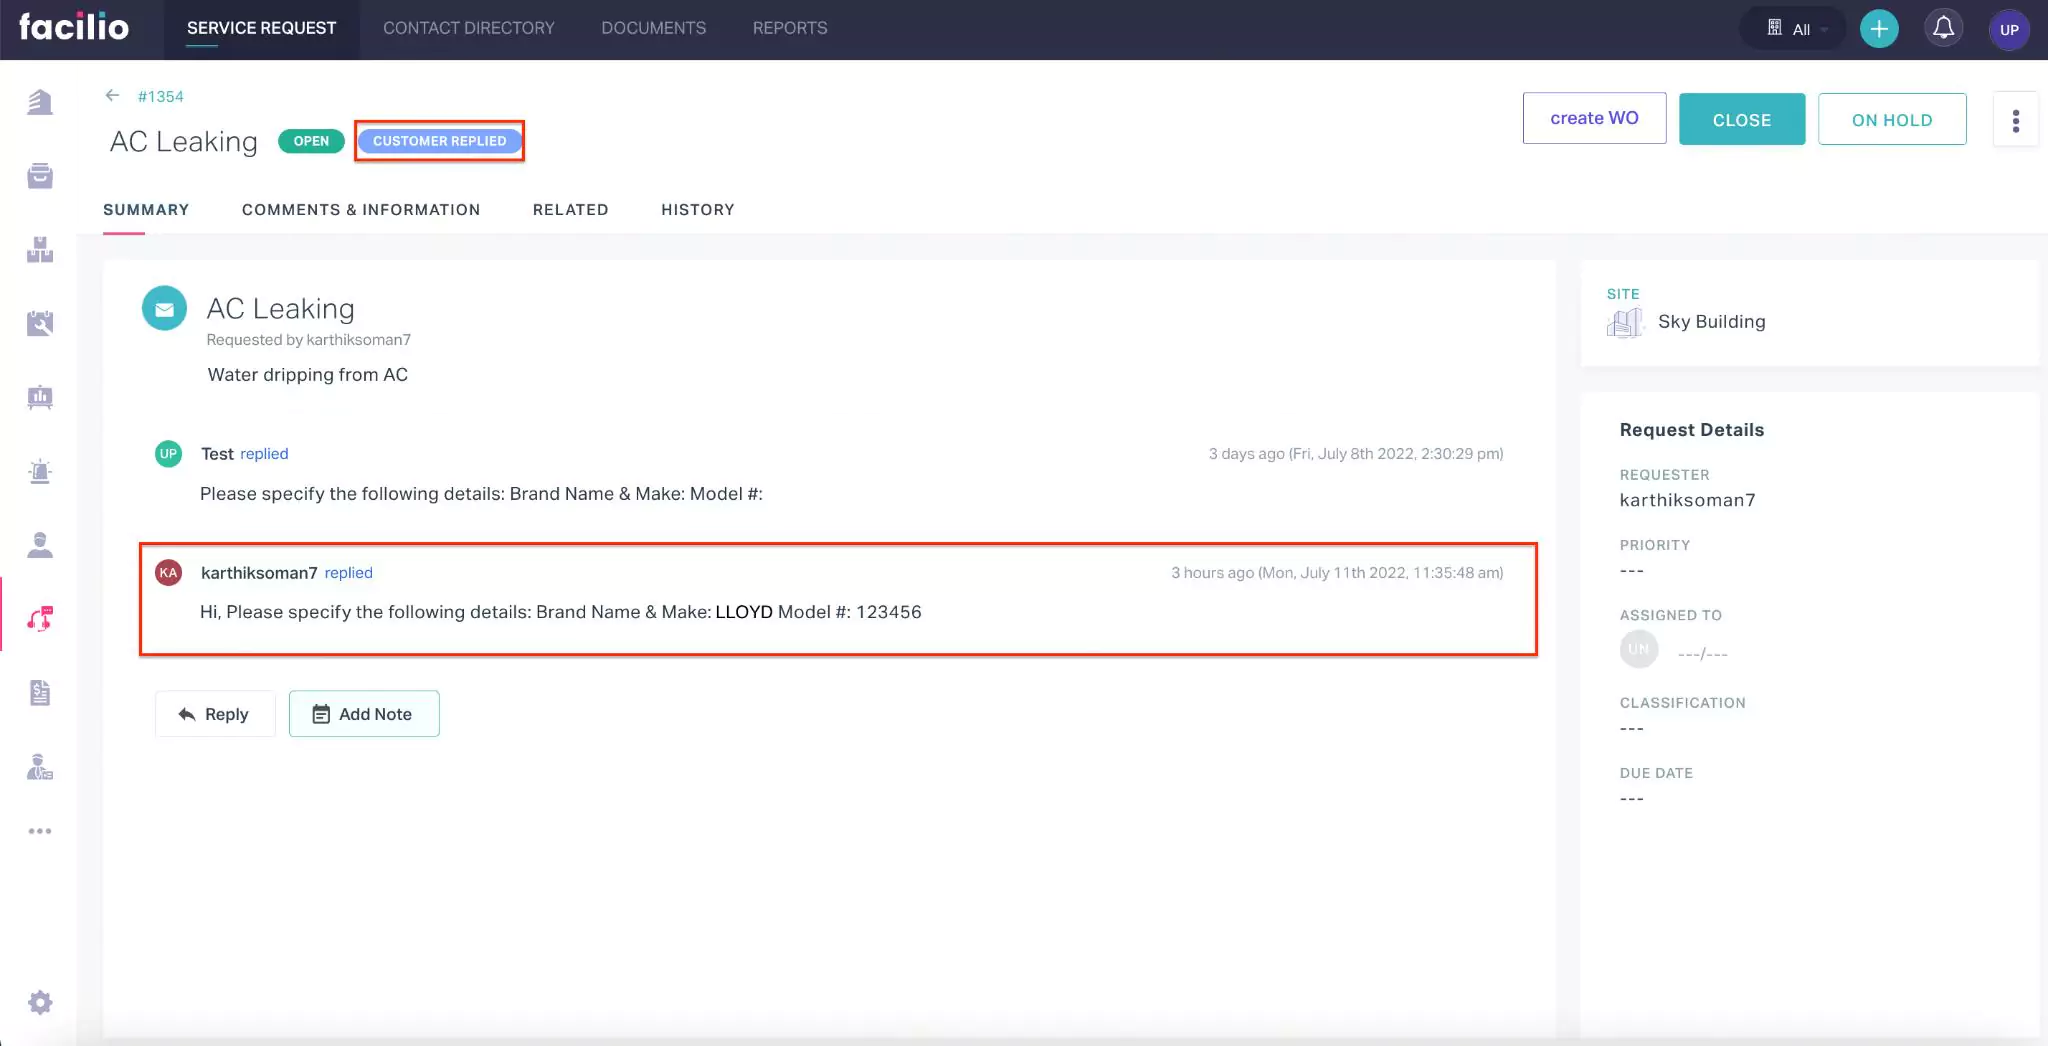Click the Due Date empty value
The image size is (2048, 1046).
pyautogui.click(x=1631, y=798)
